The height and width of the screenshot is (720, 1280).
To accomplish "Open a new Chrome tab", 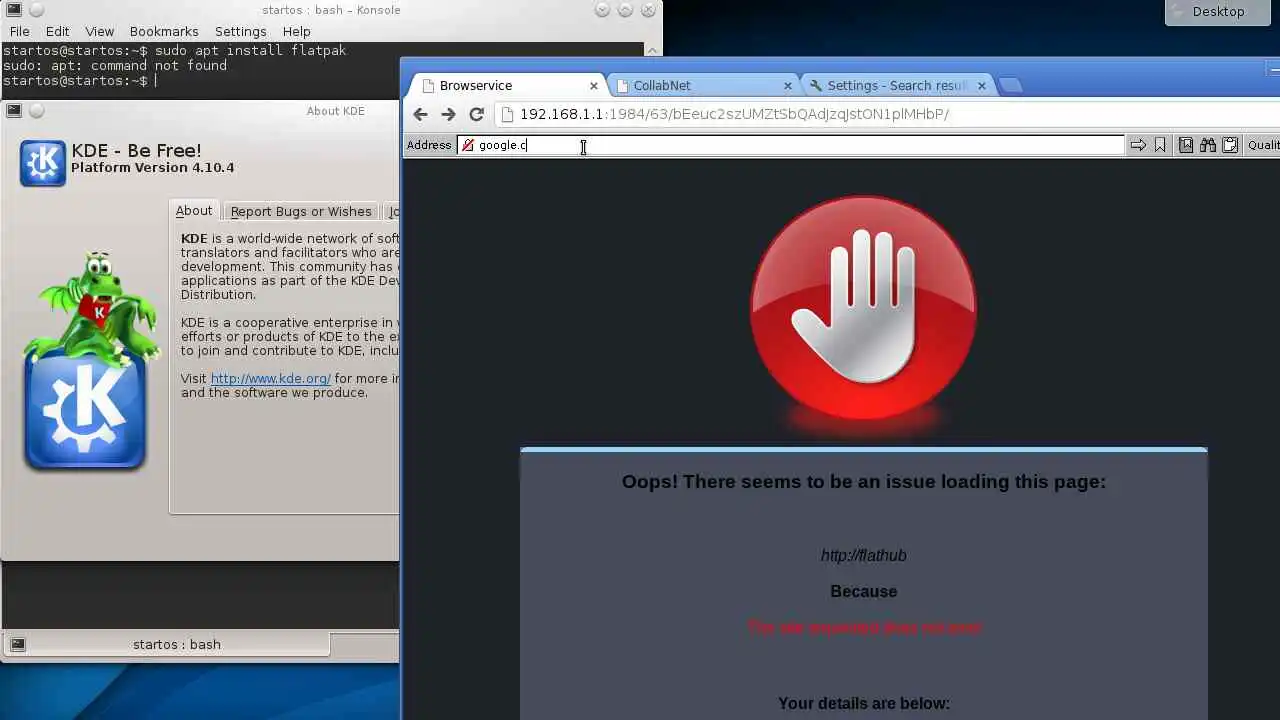I will [1011, 86].
